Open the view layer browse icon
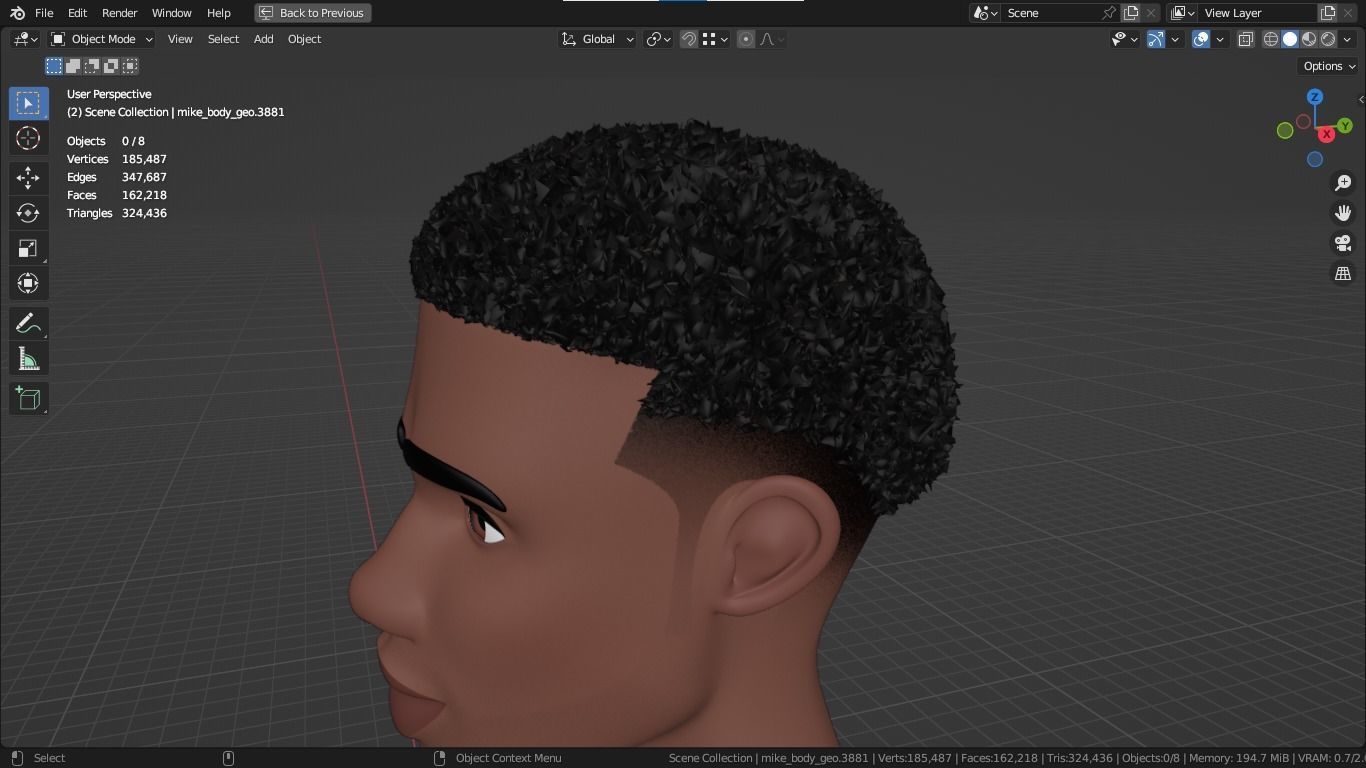This screenshot has width=1366, height=768. [1183, 13]
